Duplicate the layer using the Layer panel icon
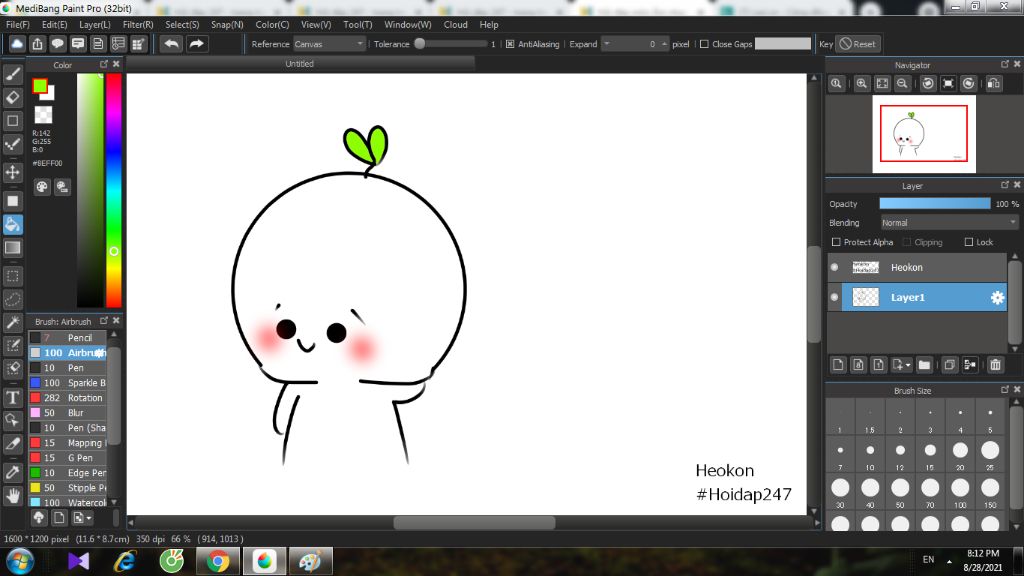The image size is (1024, 576). coord(949,364)
